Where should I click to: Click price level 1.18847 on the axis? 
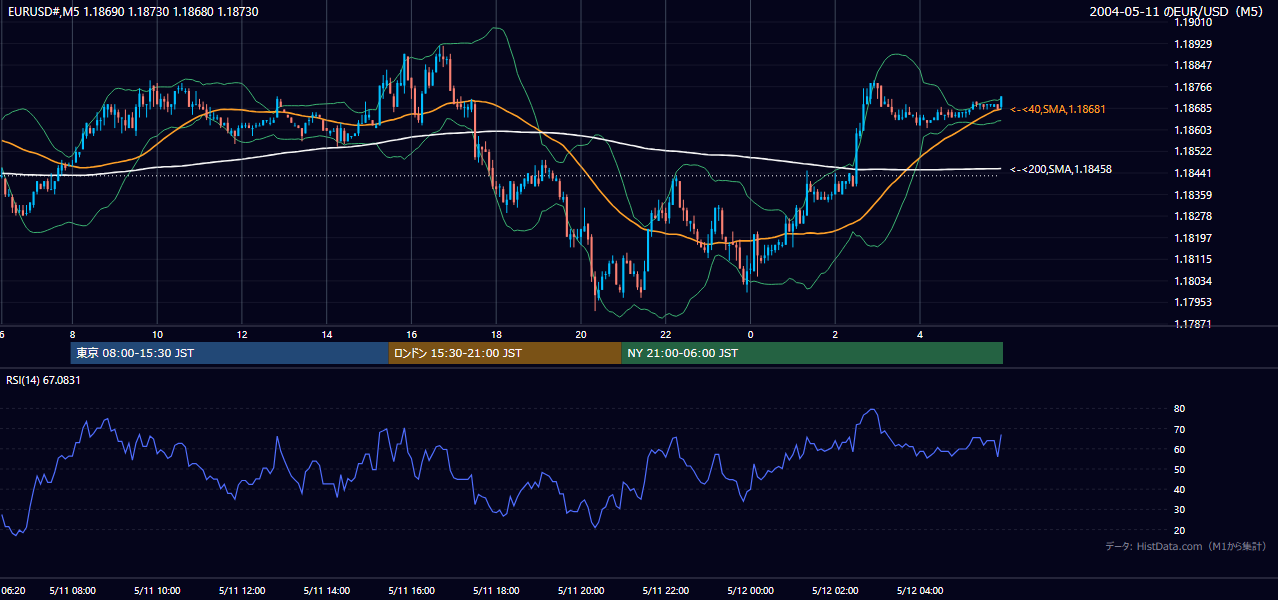(1194, 65)
